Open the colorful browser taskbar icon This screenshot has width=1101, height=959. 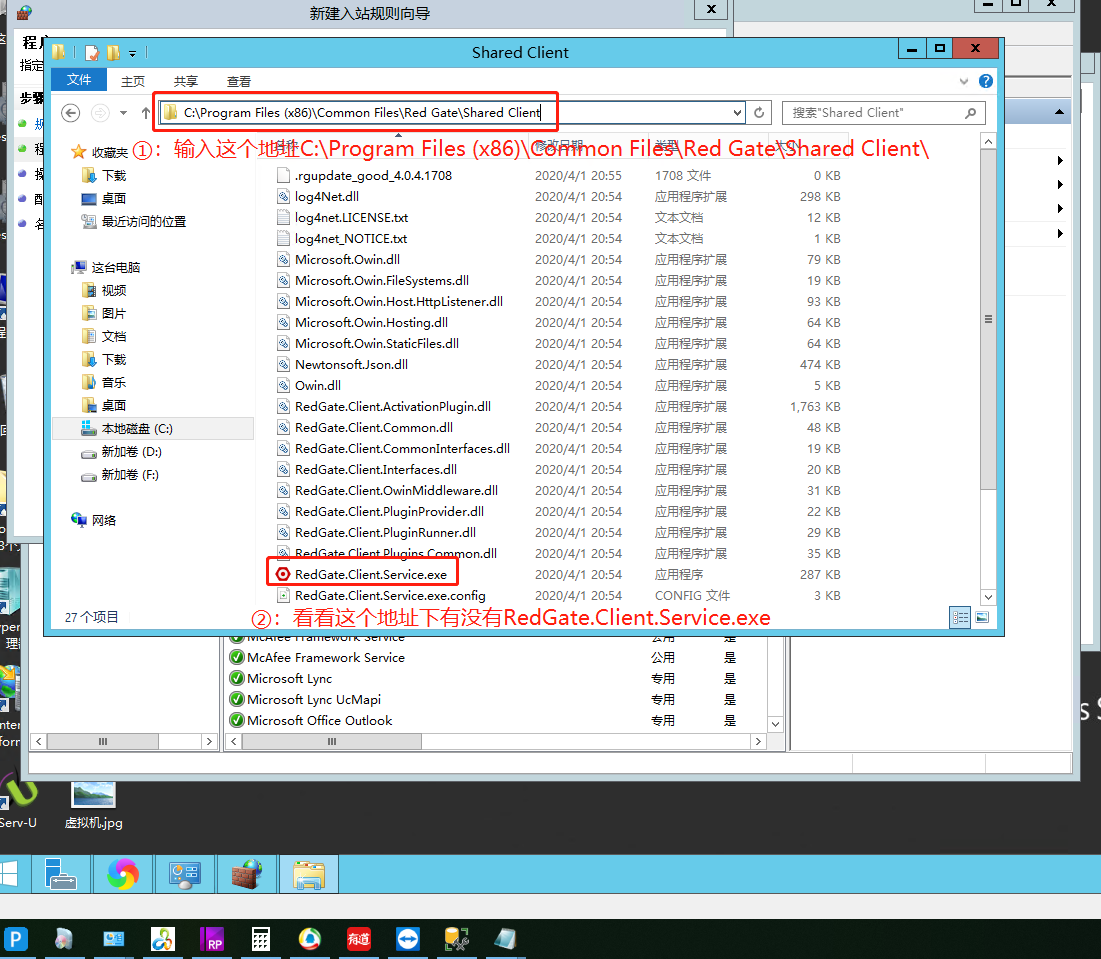pyautogui.click(x=123, y=874)
